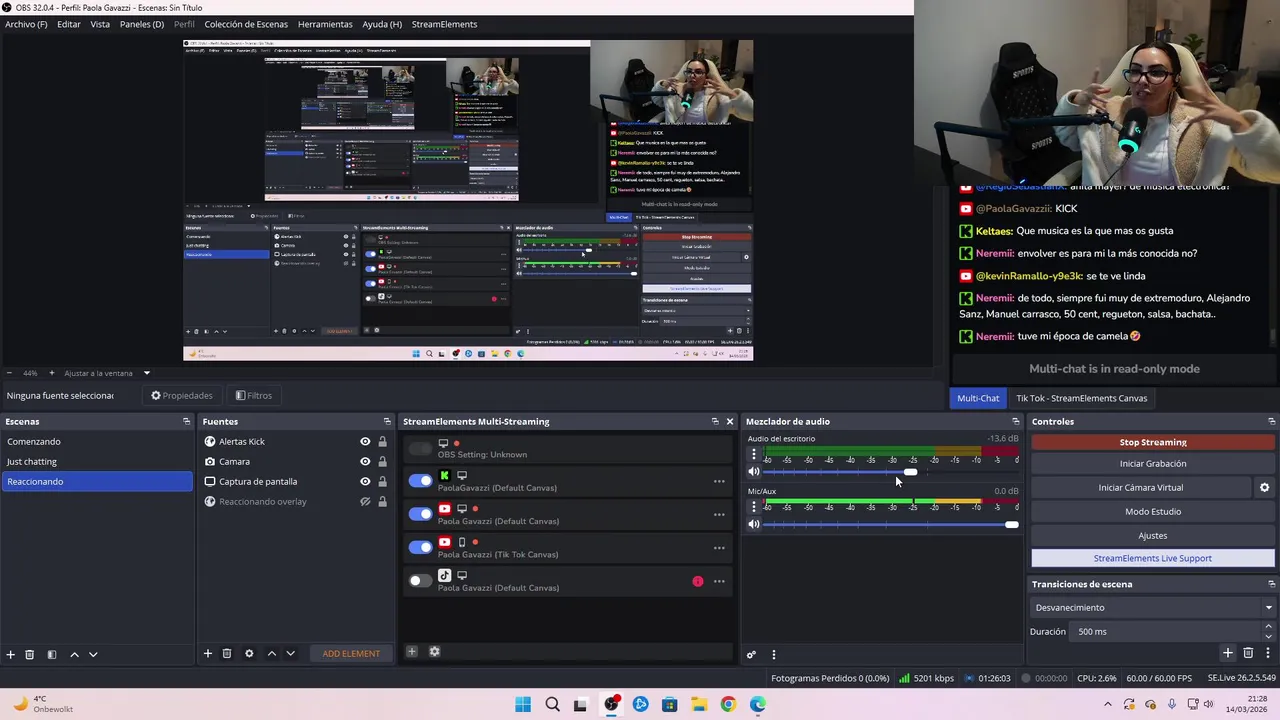Open transition properties three-dot menu

1267,653
